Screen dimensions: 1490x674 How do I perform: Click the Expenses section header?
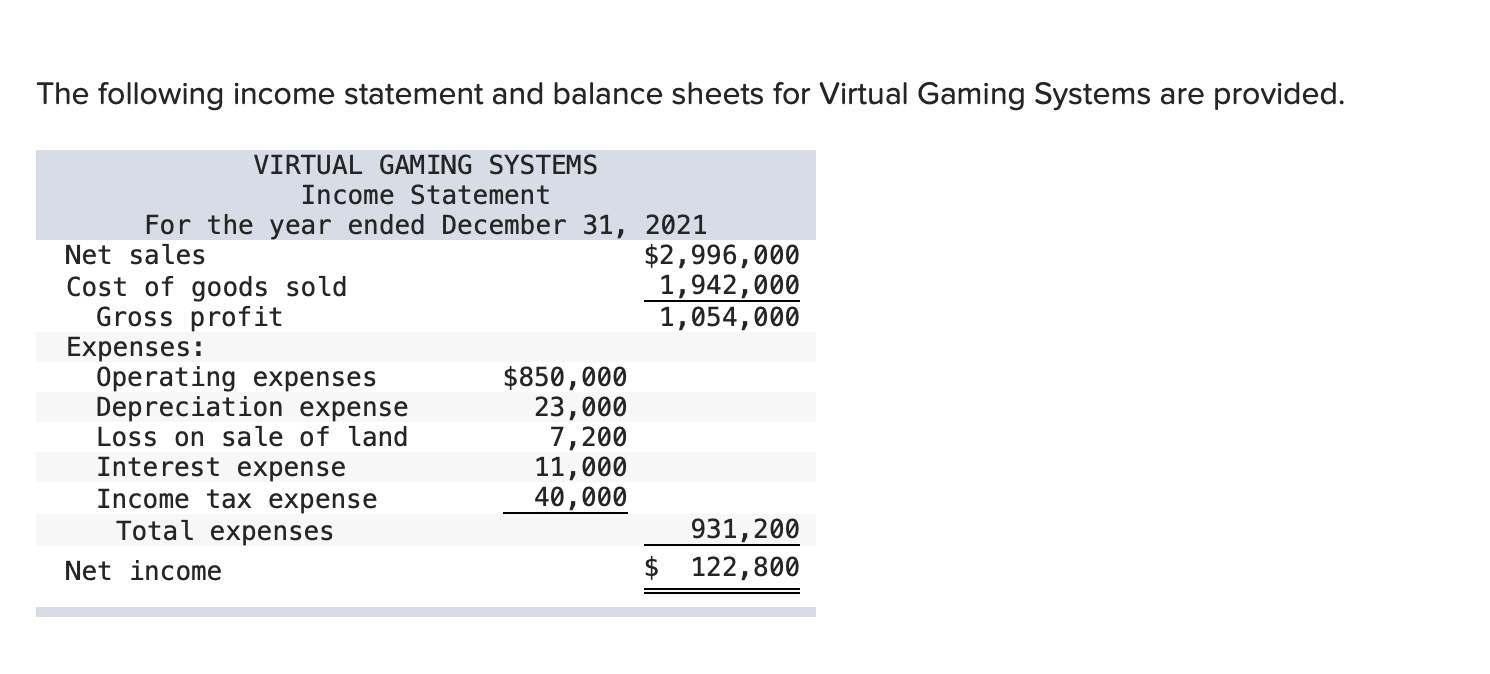coord(116,347)
